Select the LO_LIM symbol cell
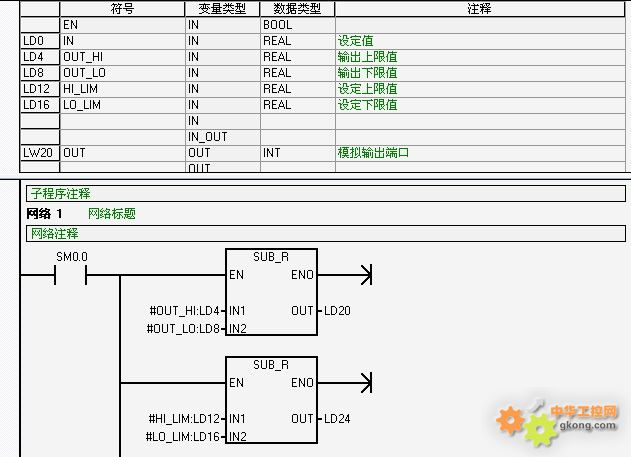631x457 pixels. [x=122, y=105]
